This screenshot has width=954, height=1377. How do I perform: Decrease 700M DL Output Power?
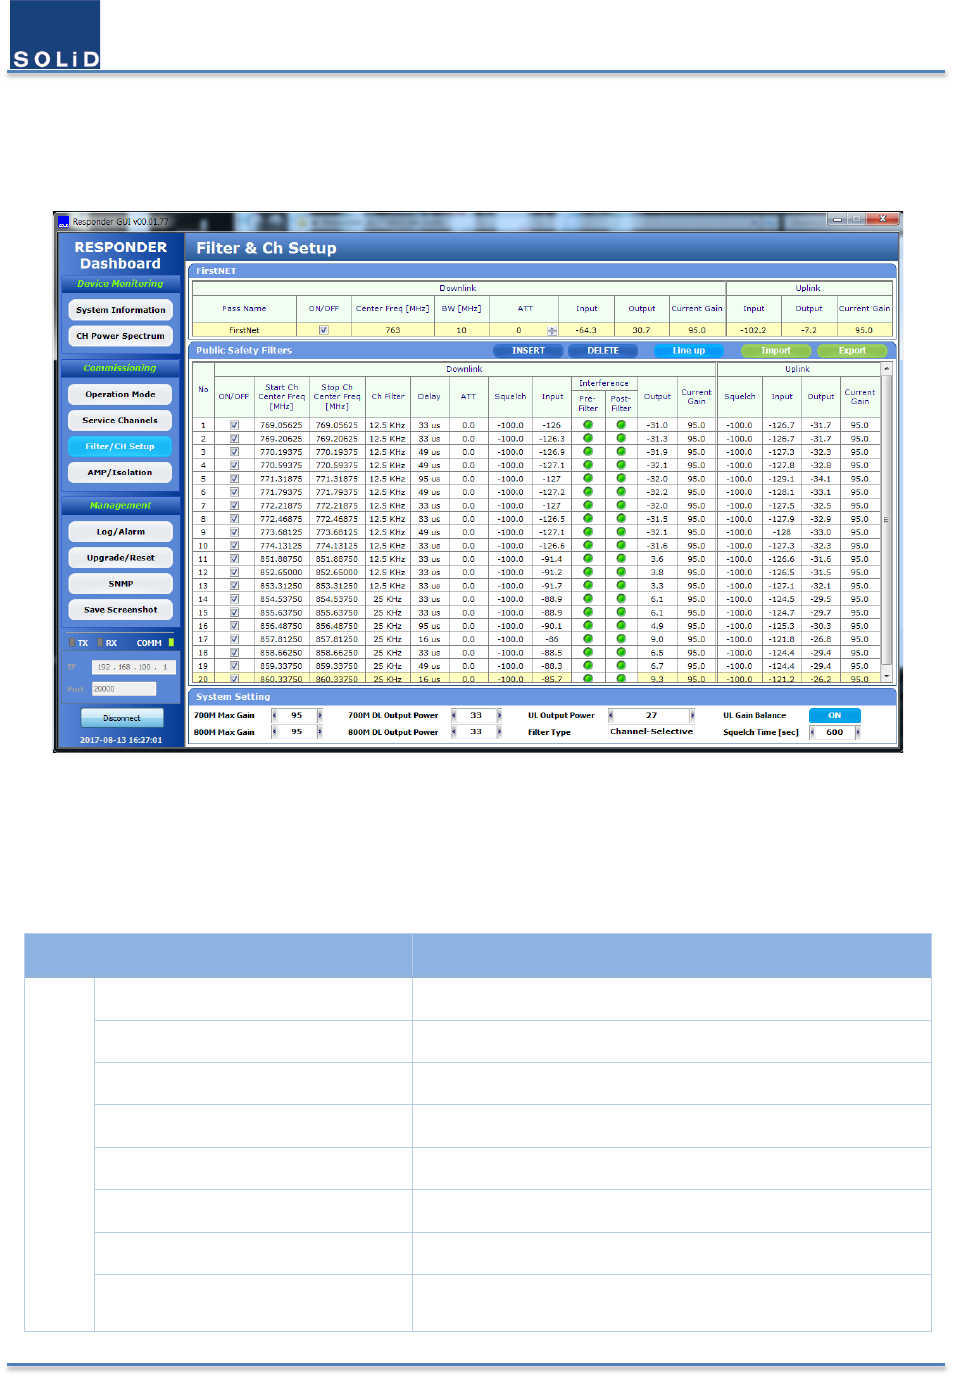(x=454, y=715)
